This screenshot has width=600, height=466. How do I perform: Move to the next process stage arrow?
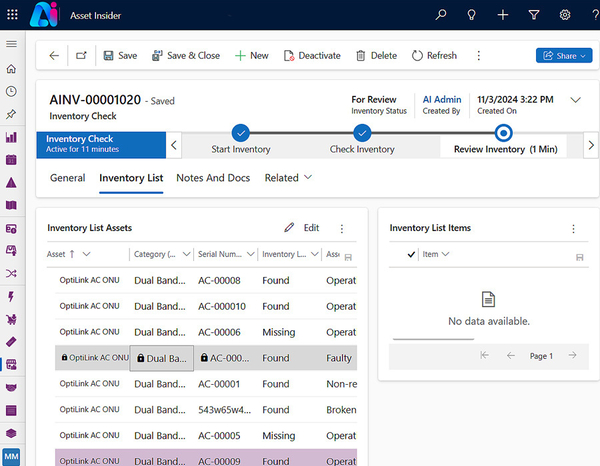tap(591, 145)
